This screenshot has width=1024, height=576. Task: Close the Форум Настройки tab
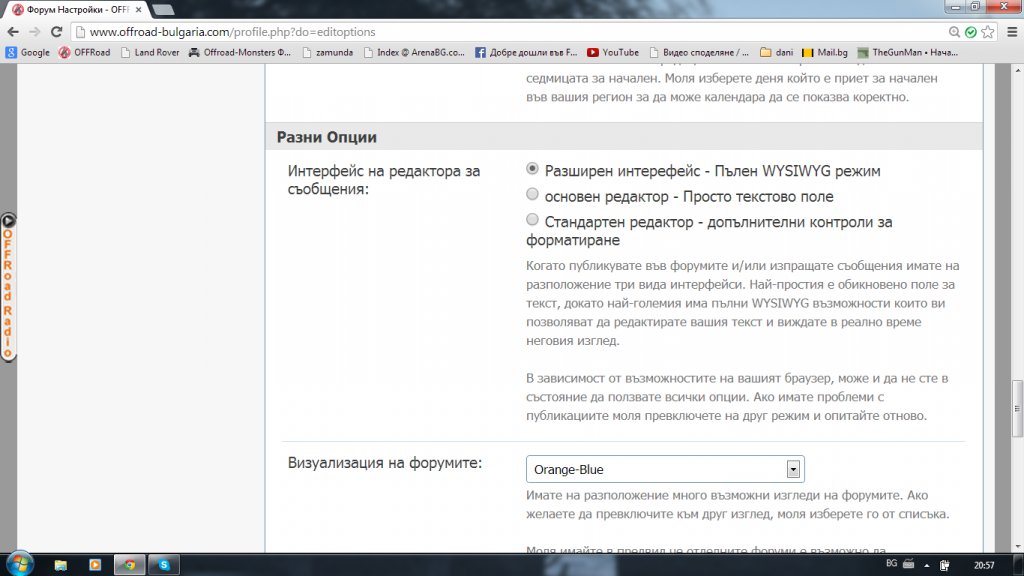tap(138, 10)
